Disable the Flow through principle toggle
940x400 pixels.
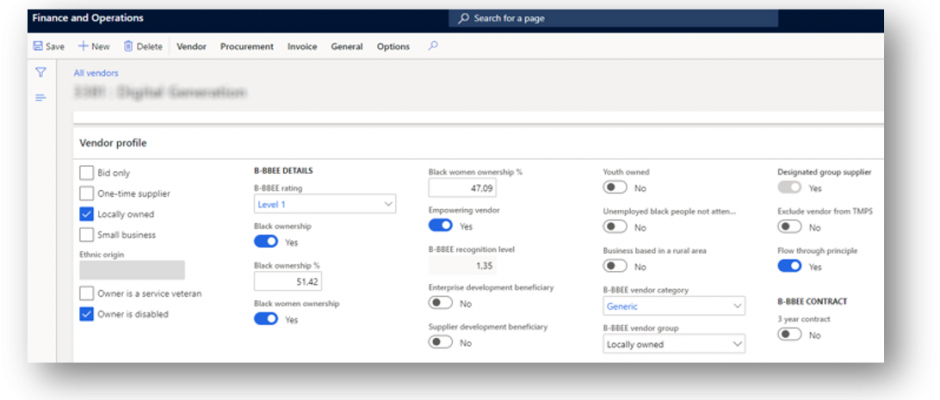[789, 267]
